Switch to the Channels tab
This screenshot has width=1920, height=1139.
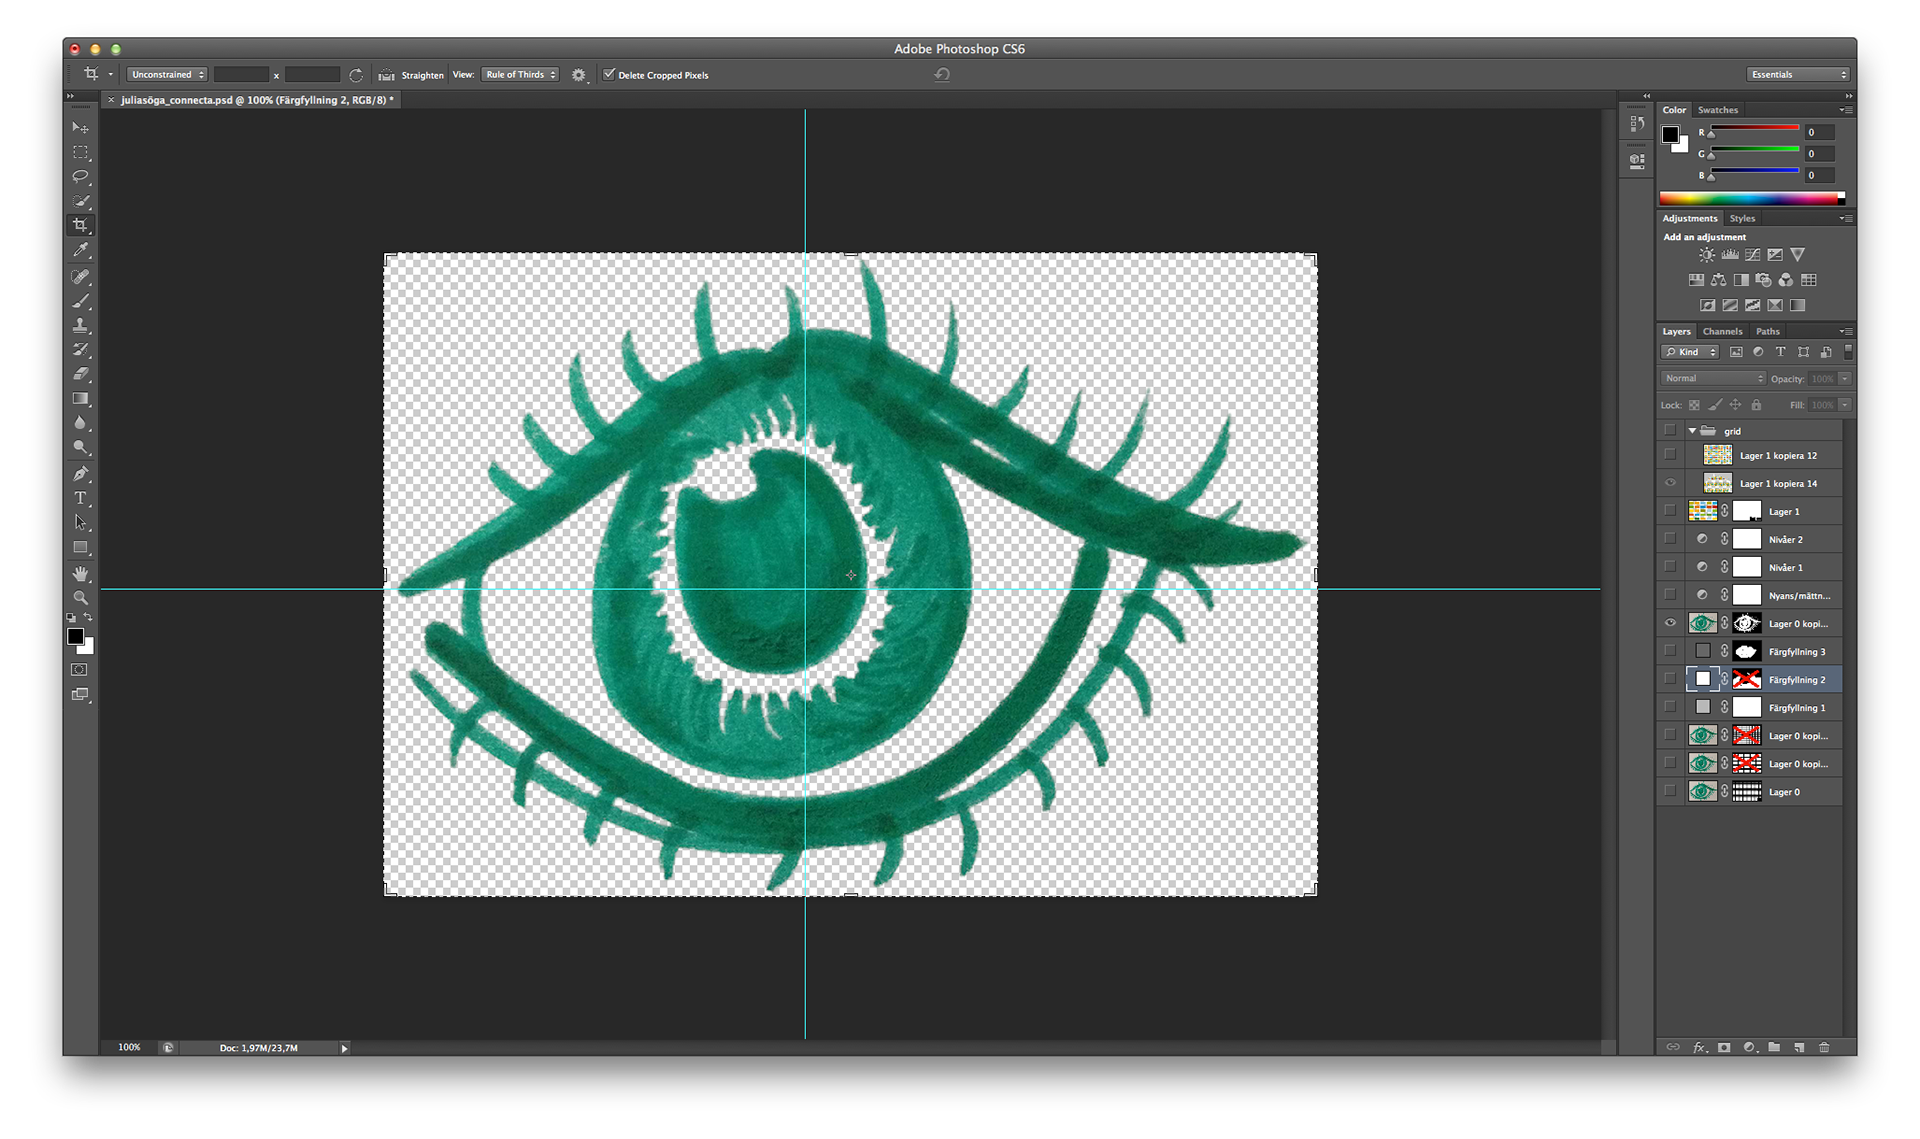pos(1722,331)
